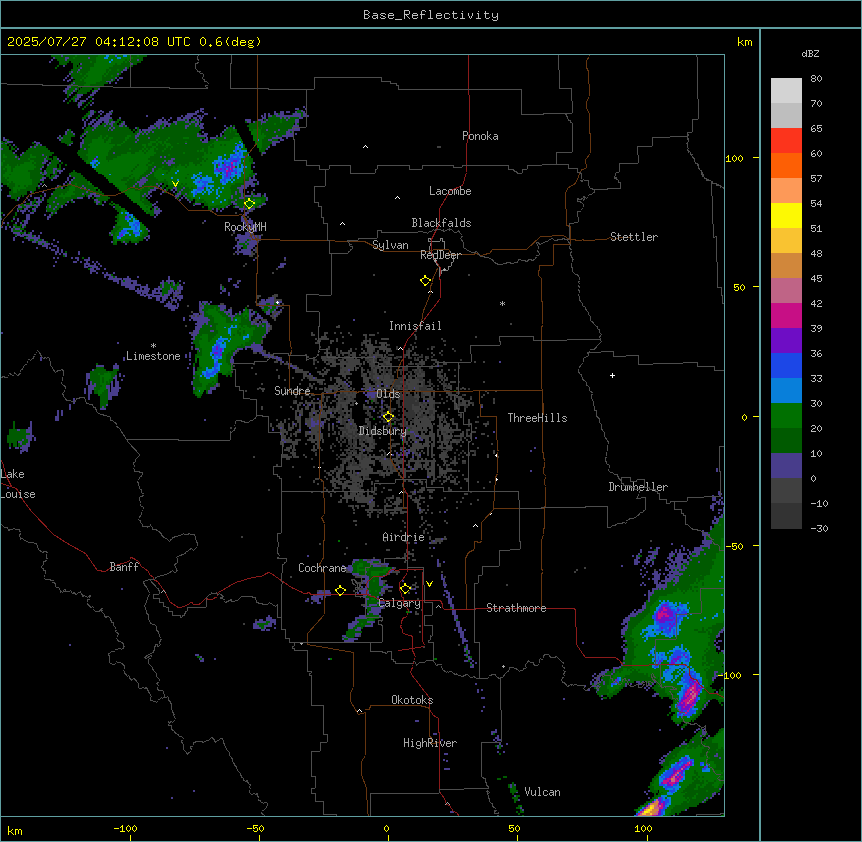Click the Innisfail city label

coord(415,326)
